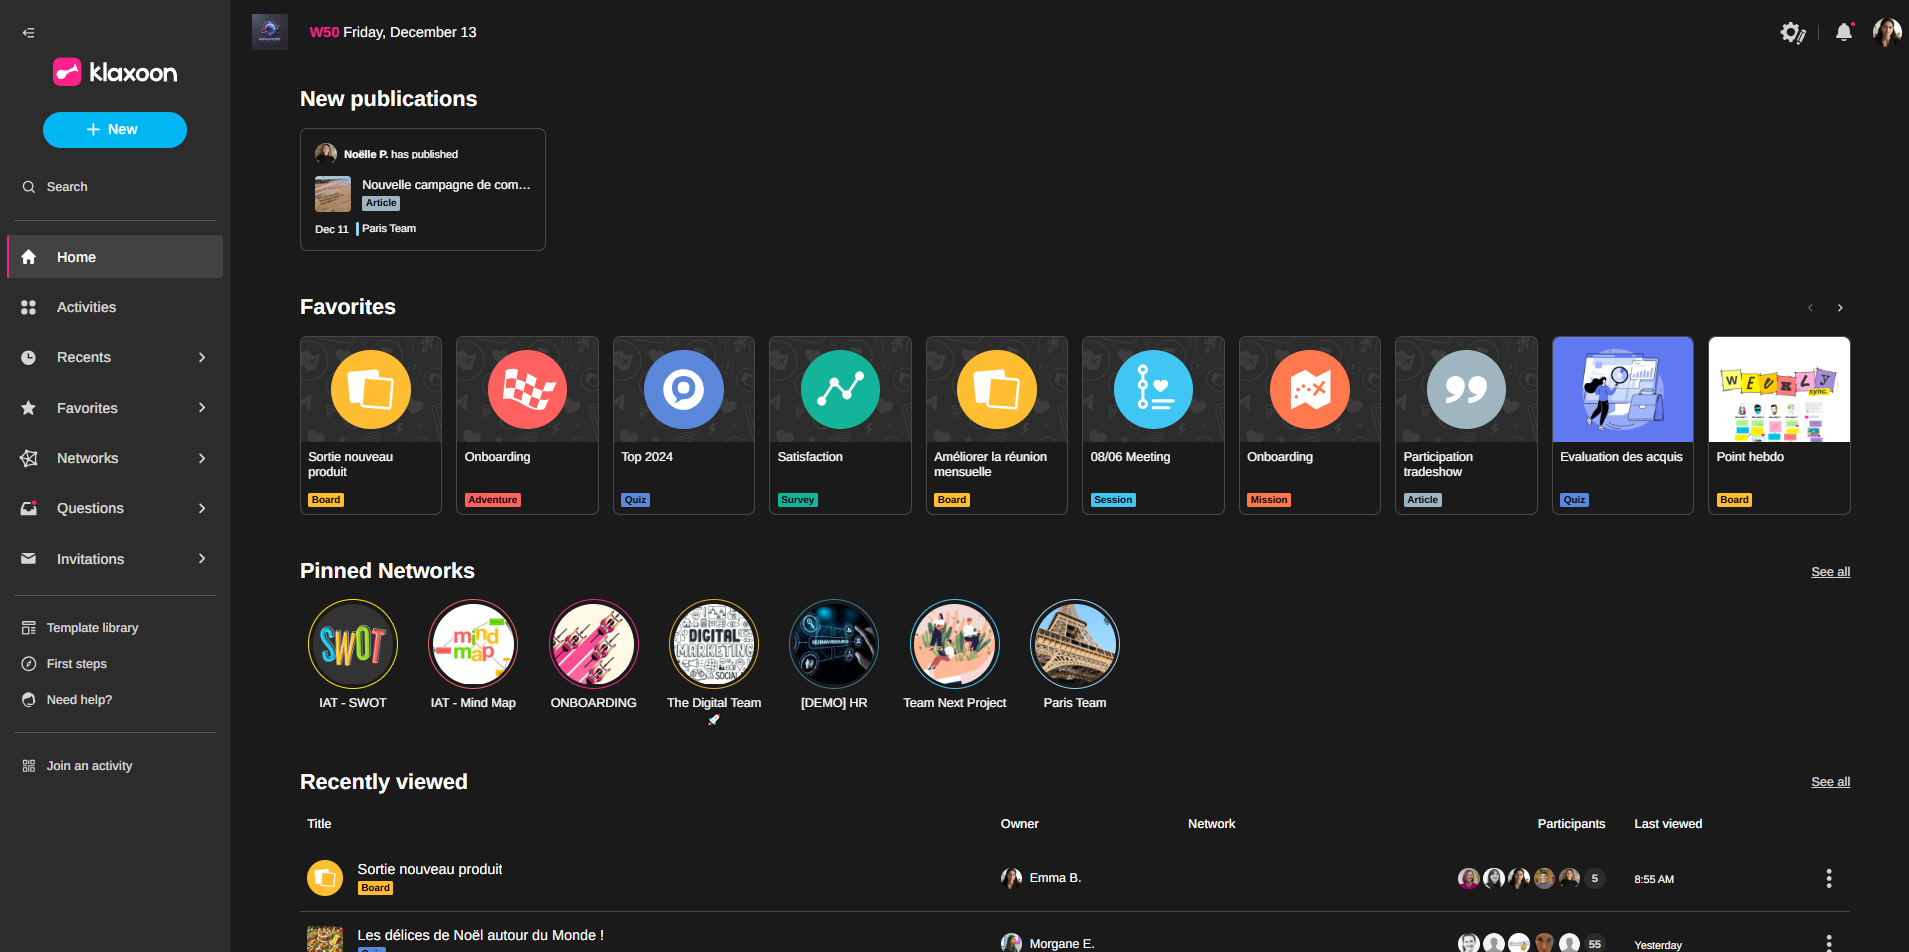Expand the Recents submenu arrow
This screenshot has height=952, width=1909.
(202, 358)
